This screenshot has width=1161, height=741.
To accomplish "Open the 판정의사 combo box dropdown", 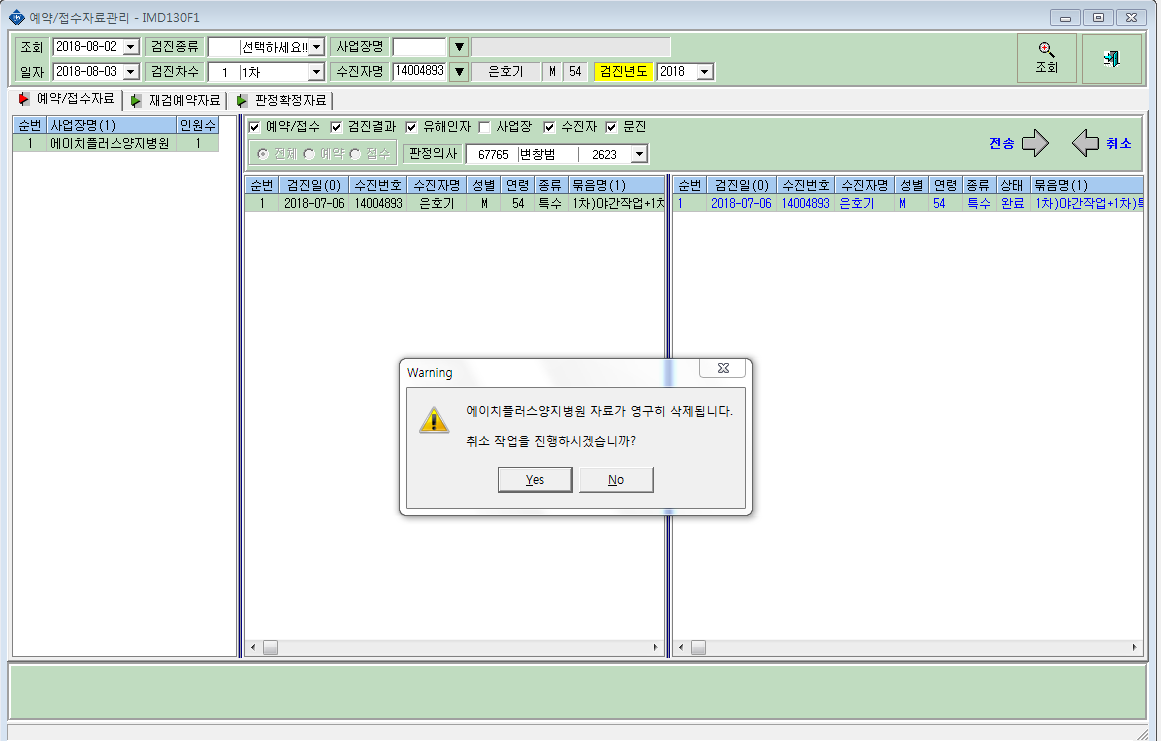I will [x=639, y=154].
